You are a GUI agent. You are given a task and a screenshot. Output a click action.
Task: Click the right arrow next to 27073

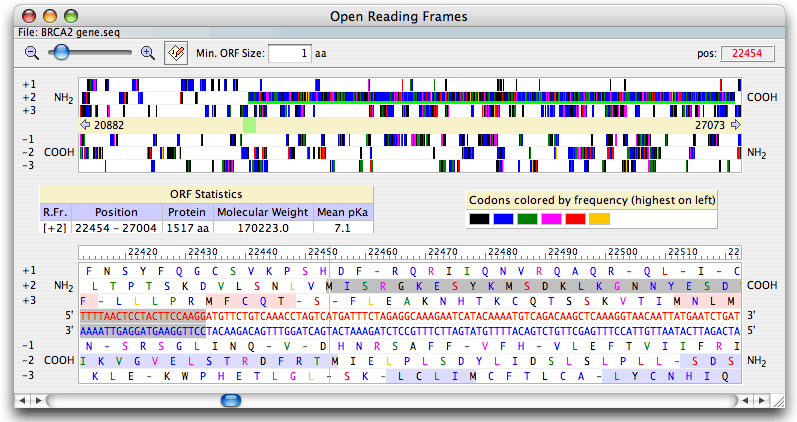(735, 125)
